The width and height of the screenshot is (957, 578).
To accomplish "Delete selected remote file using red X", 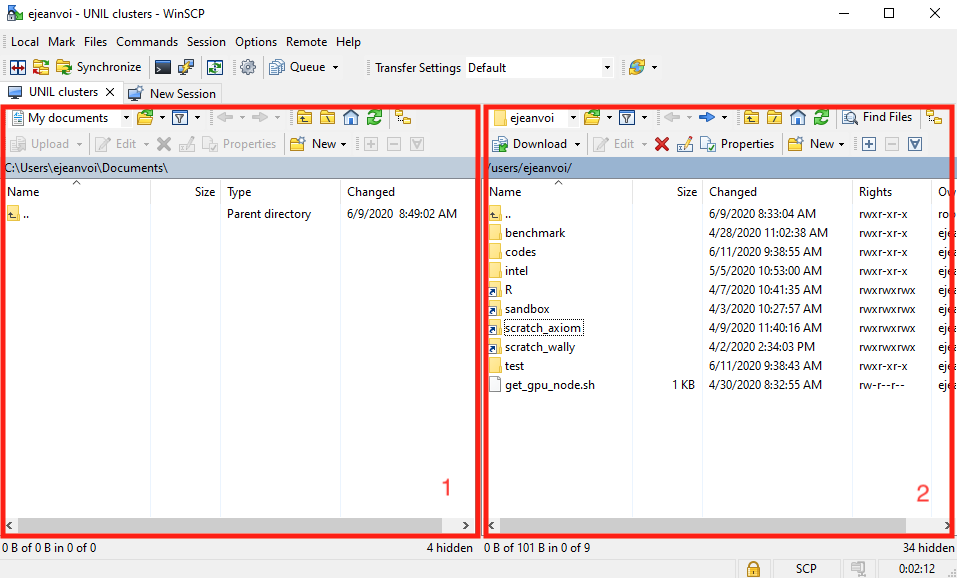I will (661, 144).
